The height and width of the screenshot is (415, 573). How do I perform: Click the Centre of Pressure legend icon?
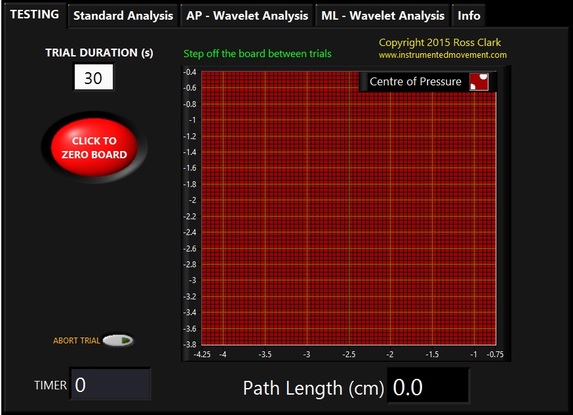(479, 81)
